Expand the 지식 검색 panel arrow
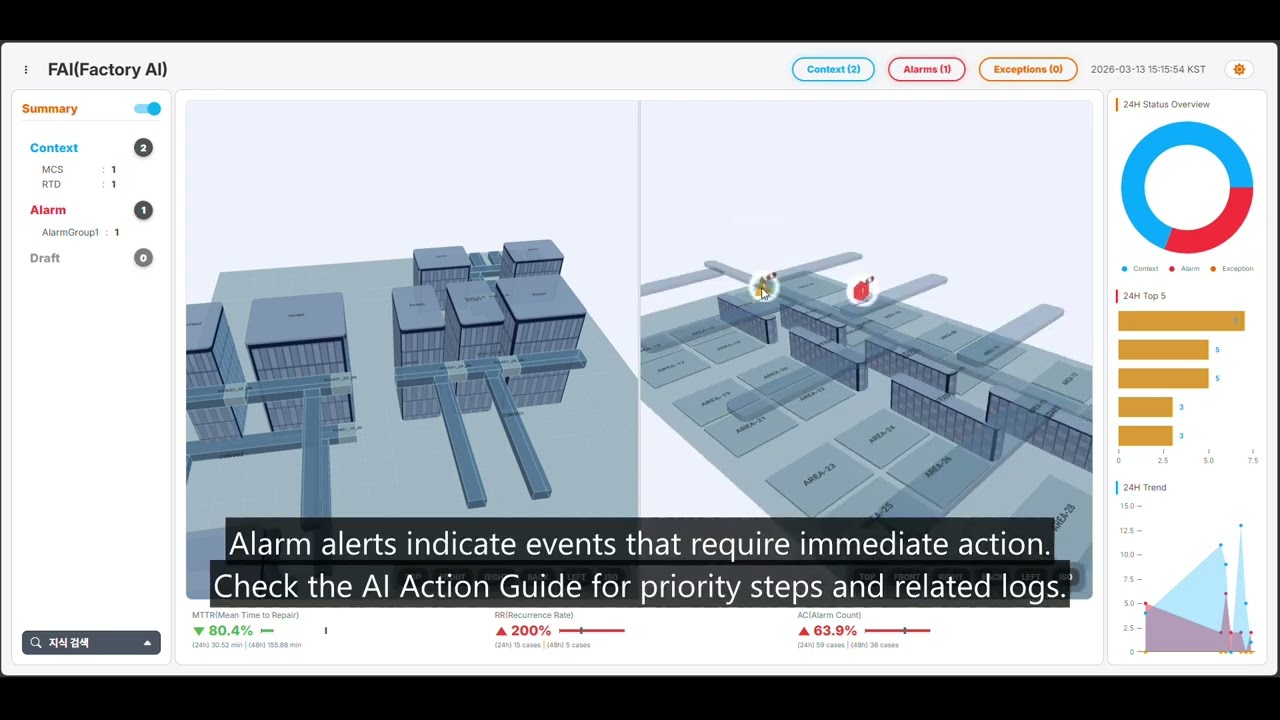This screenshot has width=1280, height=720. point(147,643)
